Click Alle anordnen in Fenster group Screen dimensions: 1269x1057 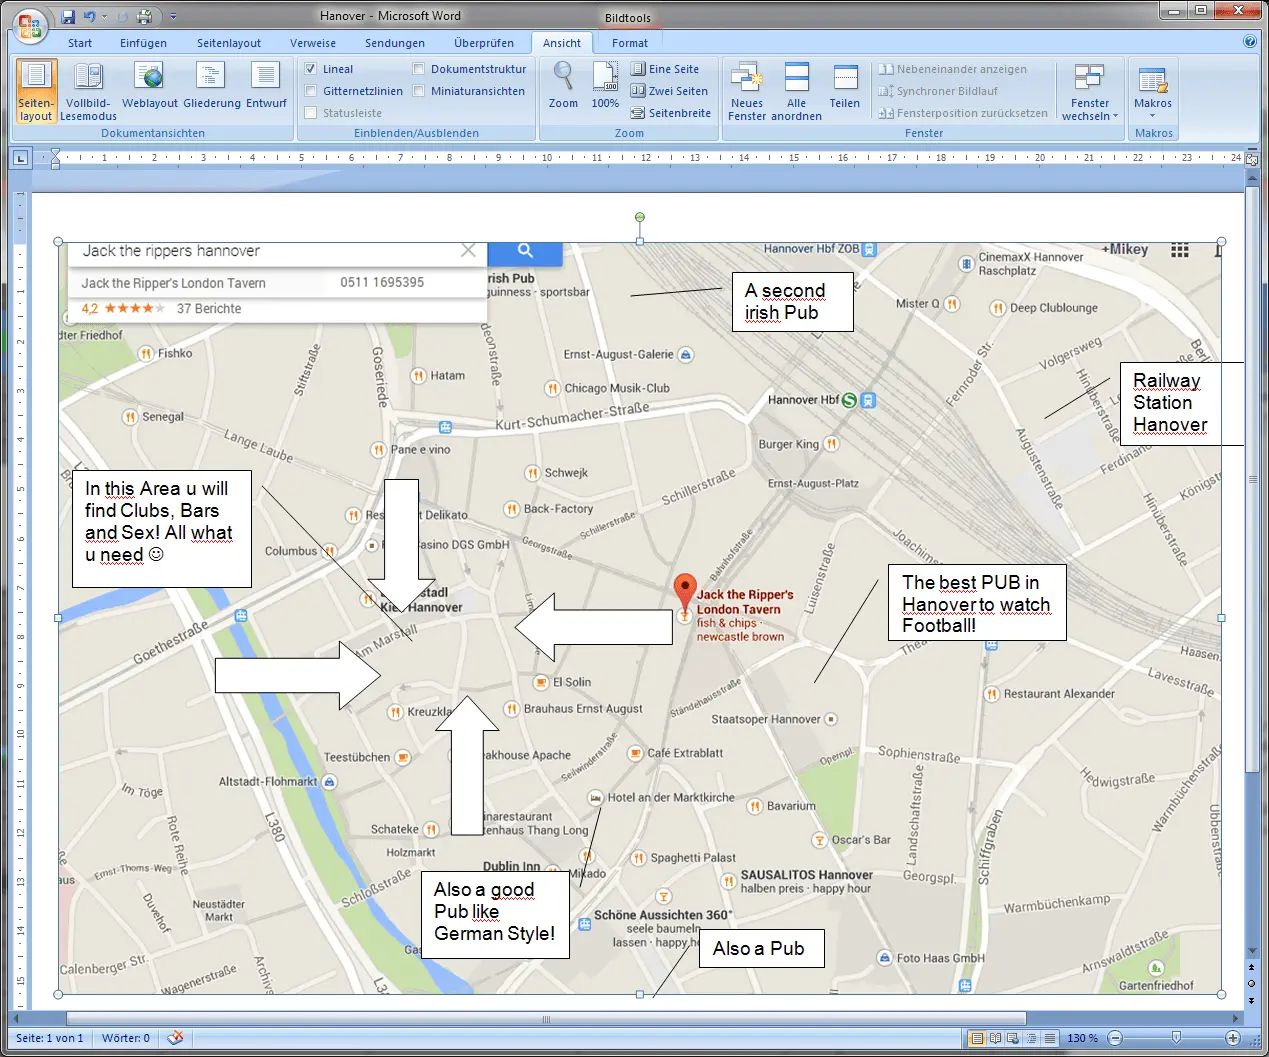pos(796,91)
